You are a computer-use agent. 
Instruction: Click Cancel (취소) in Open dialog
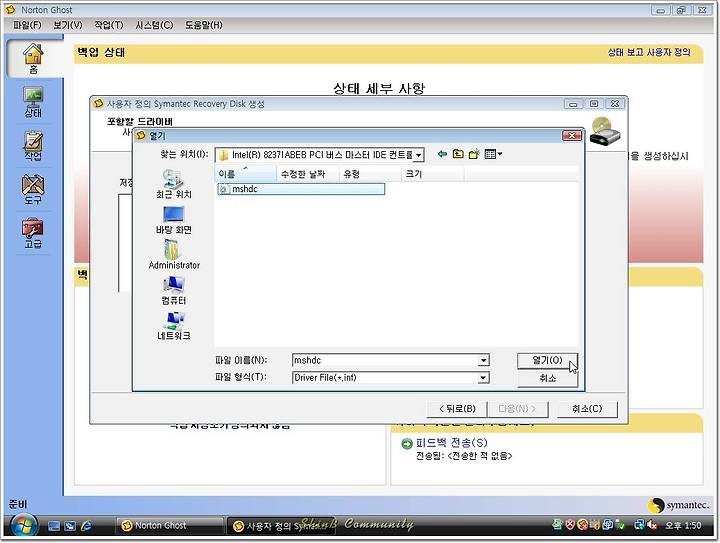pos(547,378)
